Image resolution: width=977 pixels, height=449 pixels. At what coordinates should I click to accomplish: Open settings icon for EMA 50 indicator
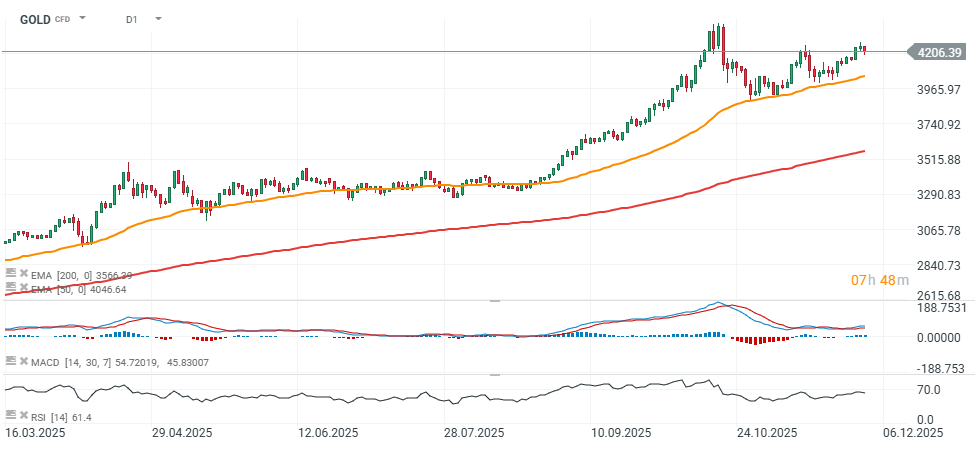tap(10, 287)
